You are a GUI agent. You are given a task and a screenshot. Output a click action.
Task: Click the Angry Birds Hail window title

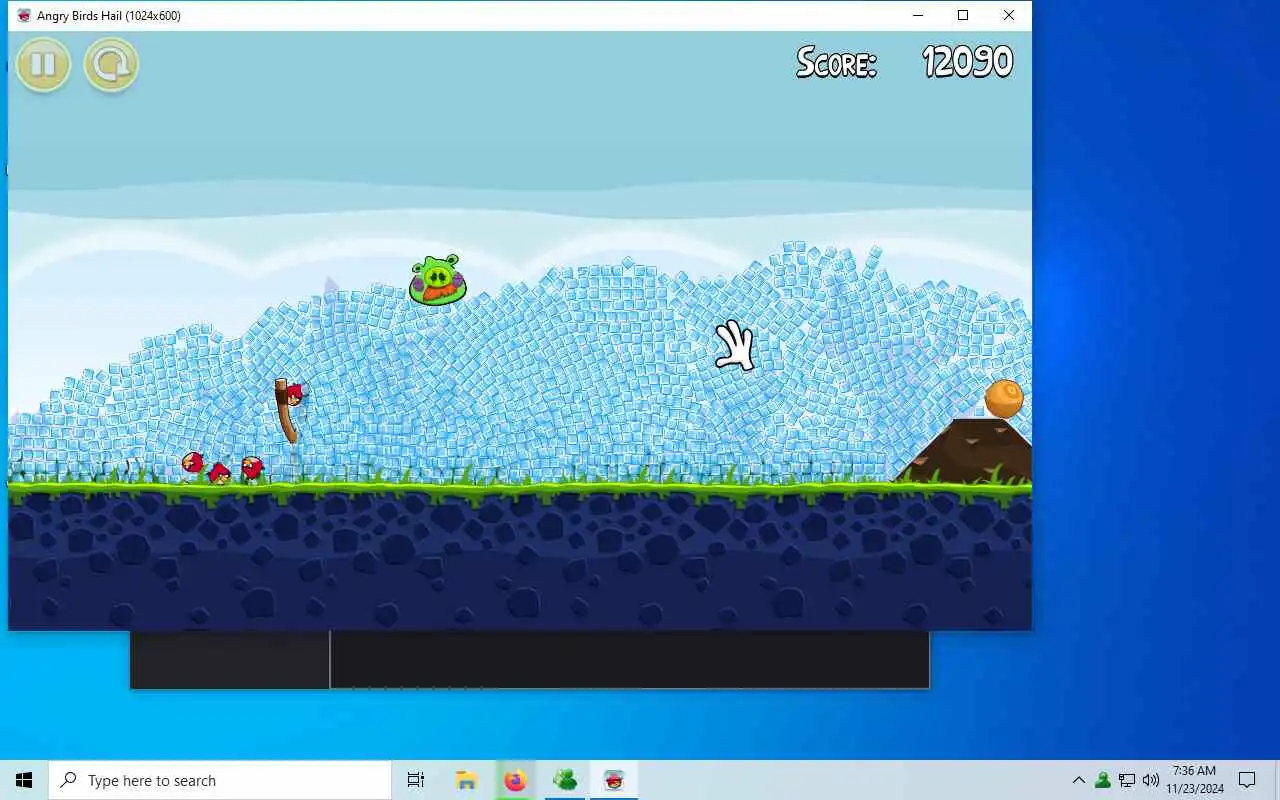click(x=109, y=16)
